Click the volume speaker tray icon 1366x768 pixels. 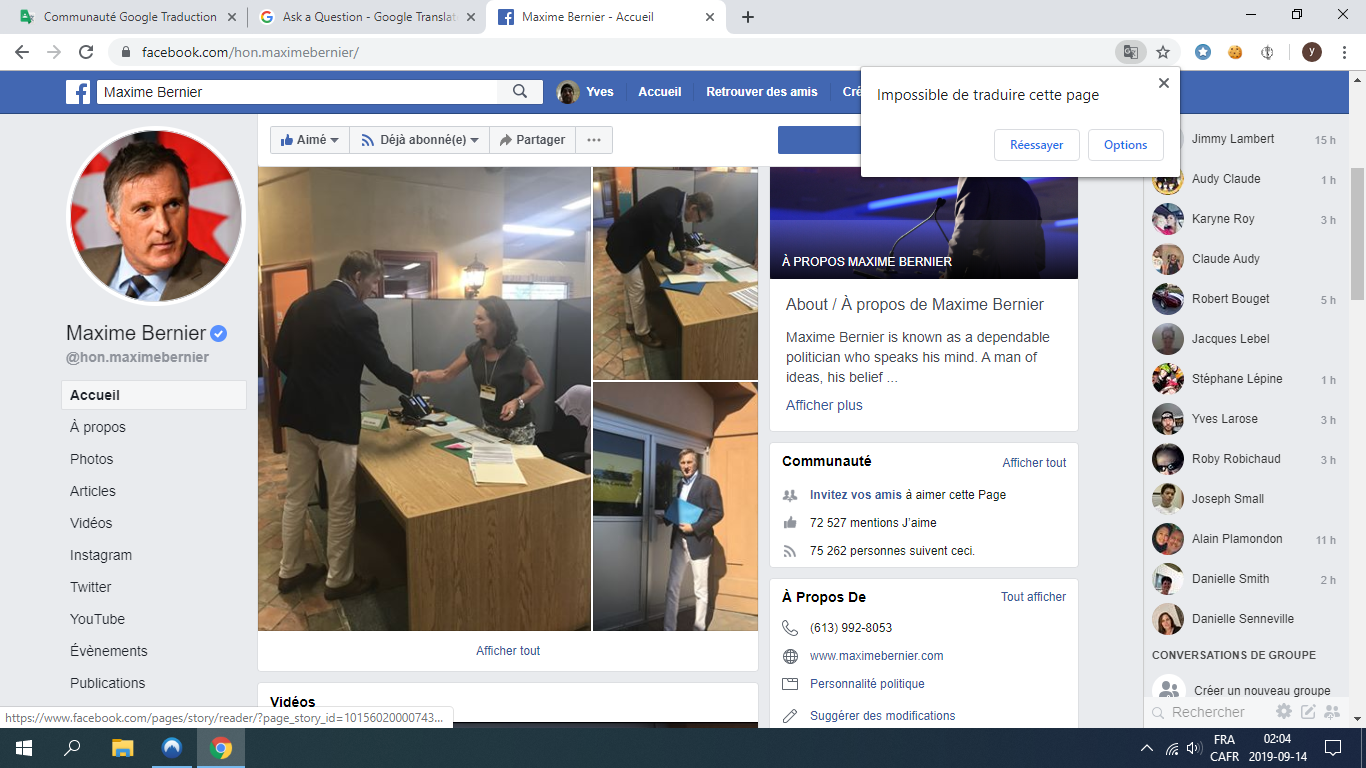[x=1193, y=748]
